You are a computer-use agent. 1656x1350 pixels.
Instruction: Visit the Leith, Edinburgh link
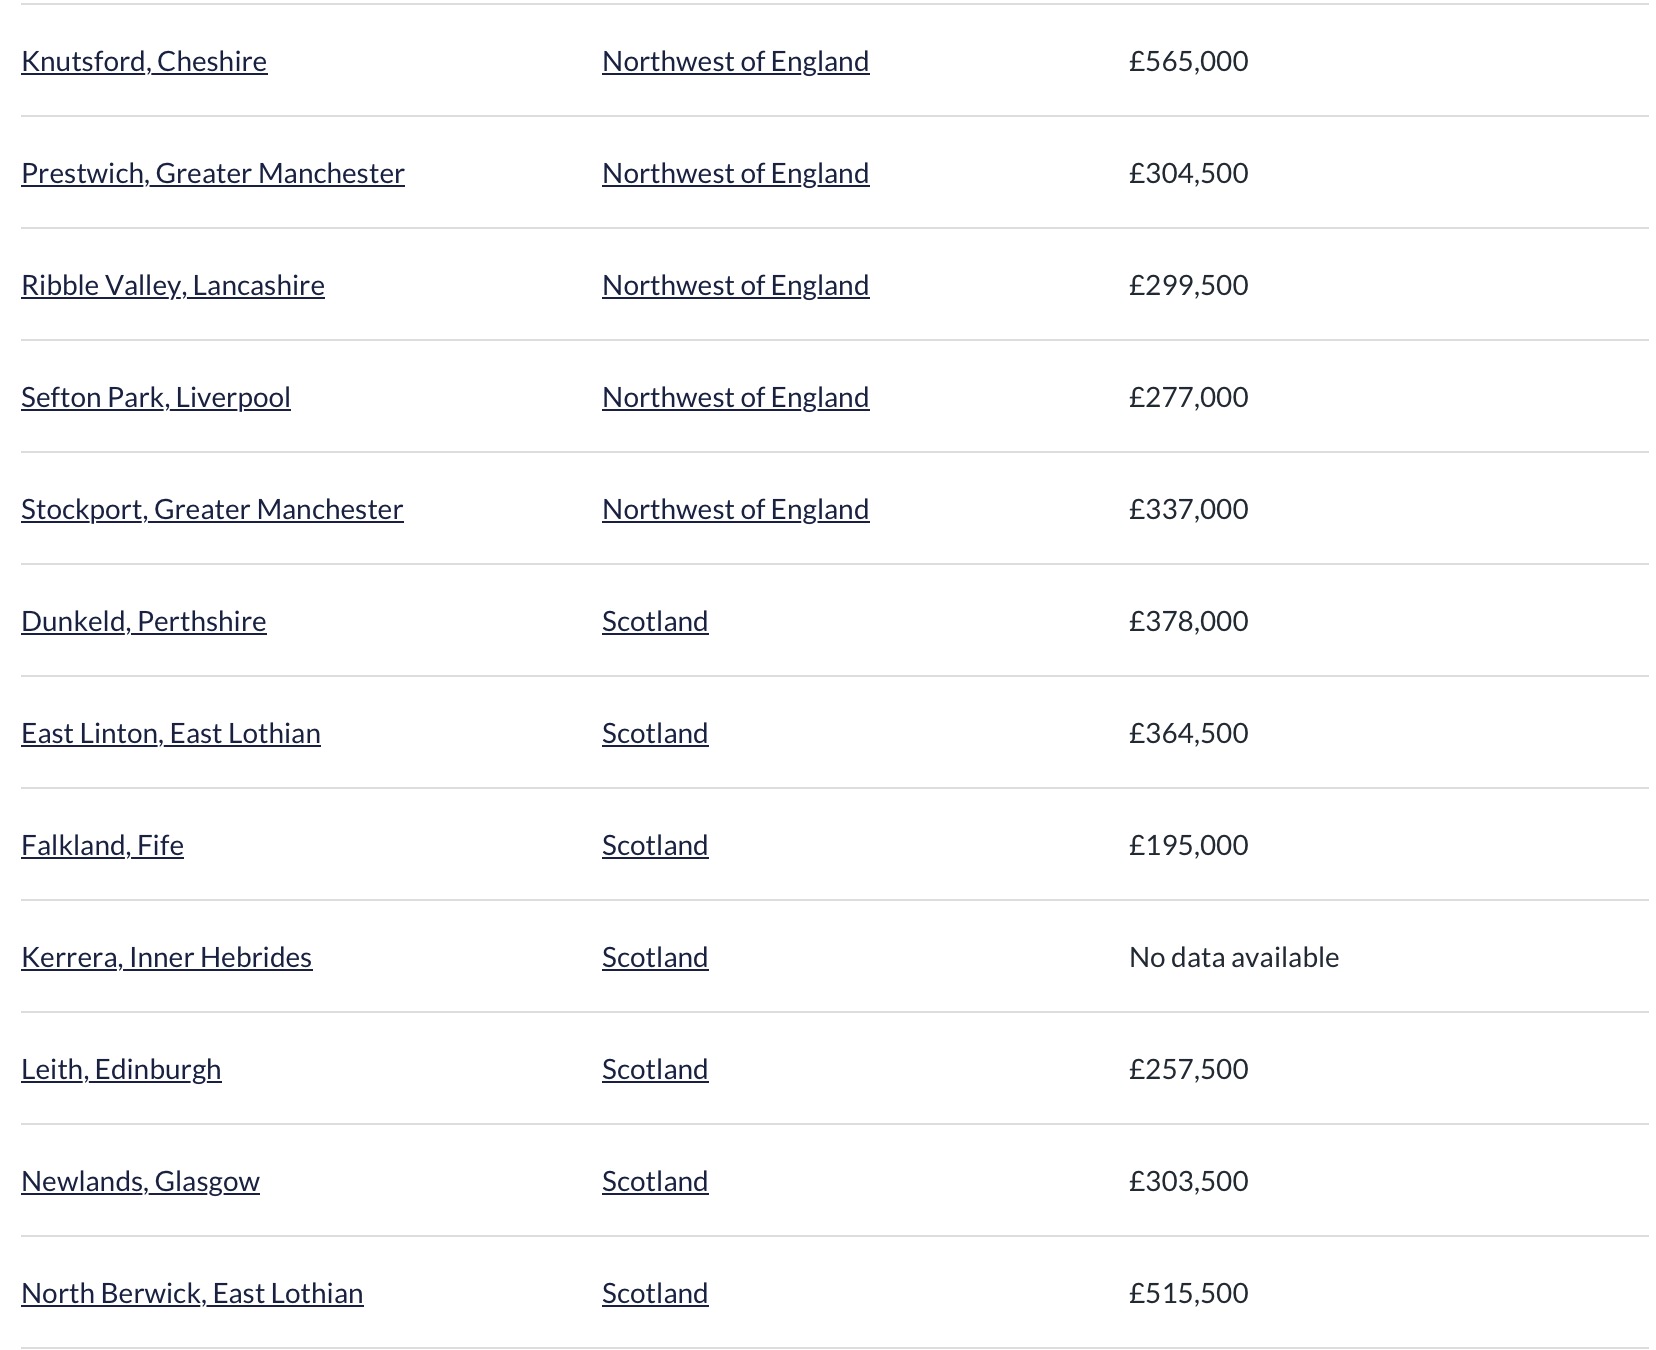(x=121, y=1069)
